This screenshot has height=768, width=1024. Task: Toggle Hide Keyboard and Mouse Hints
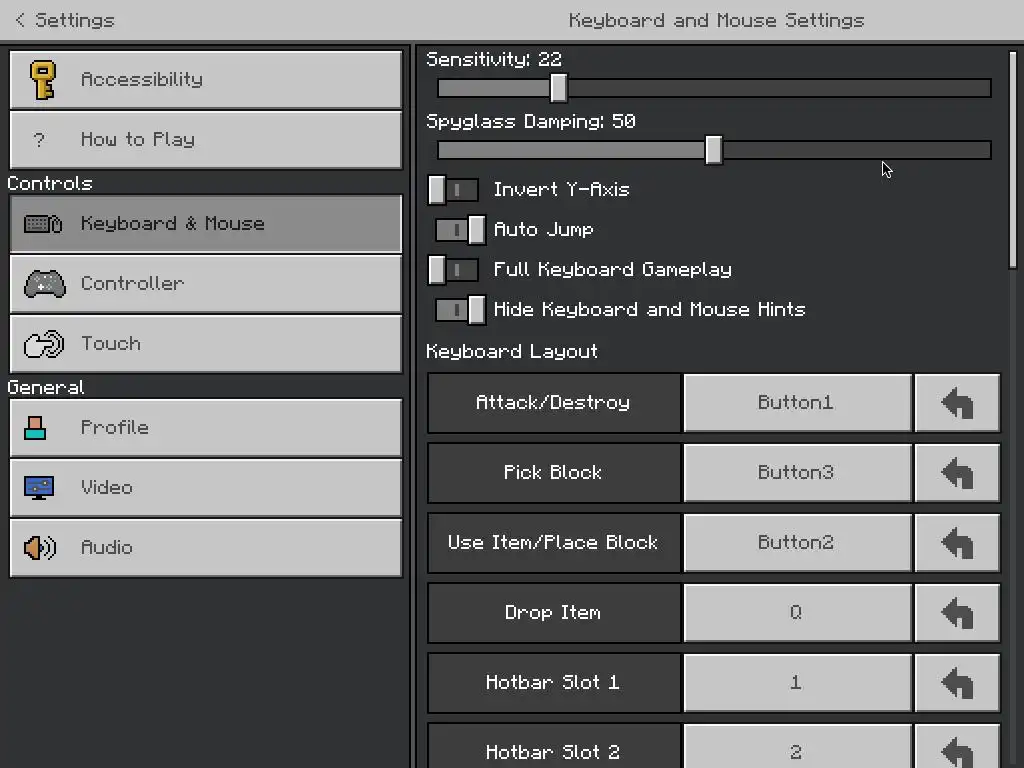coord(460,310)
